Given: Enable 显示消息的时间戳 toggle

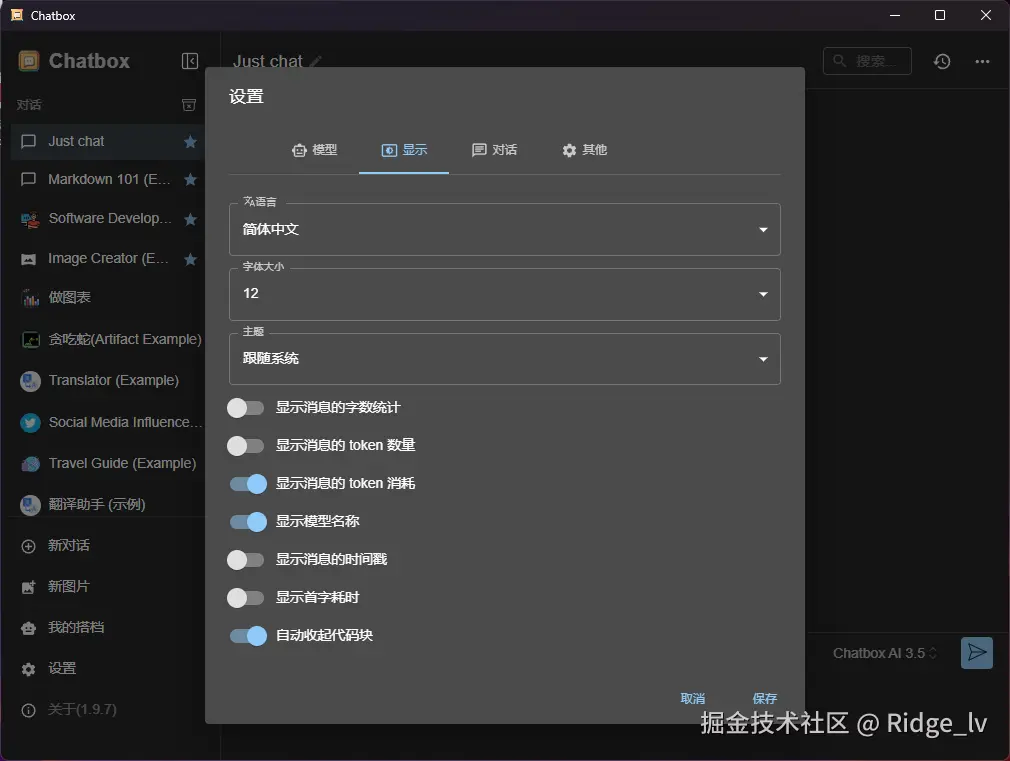Looking at the screenshot, I should tap(245, 560).
